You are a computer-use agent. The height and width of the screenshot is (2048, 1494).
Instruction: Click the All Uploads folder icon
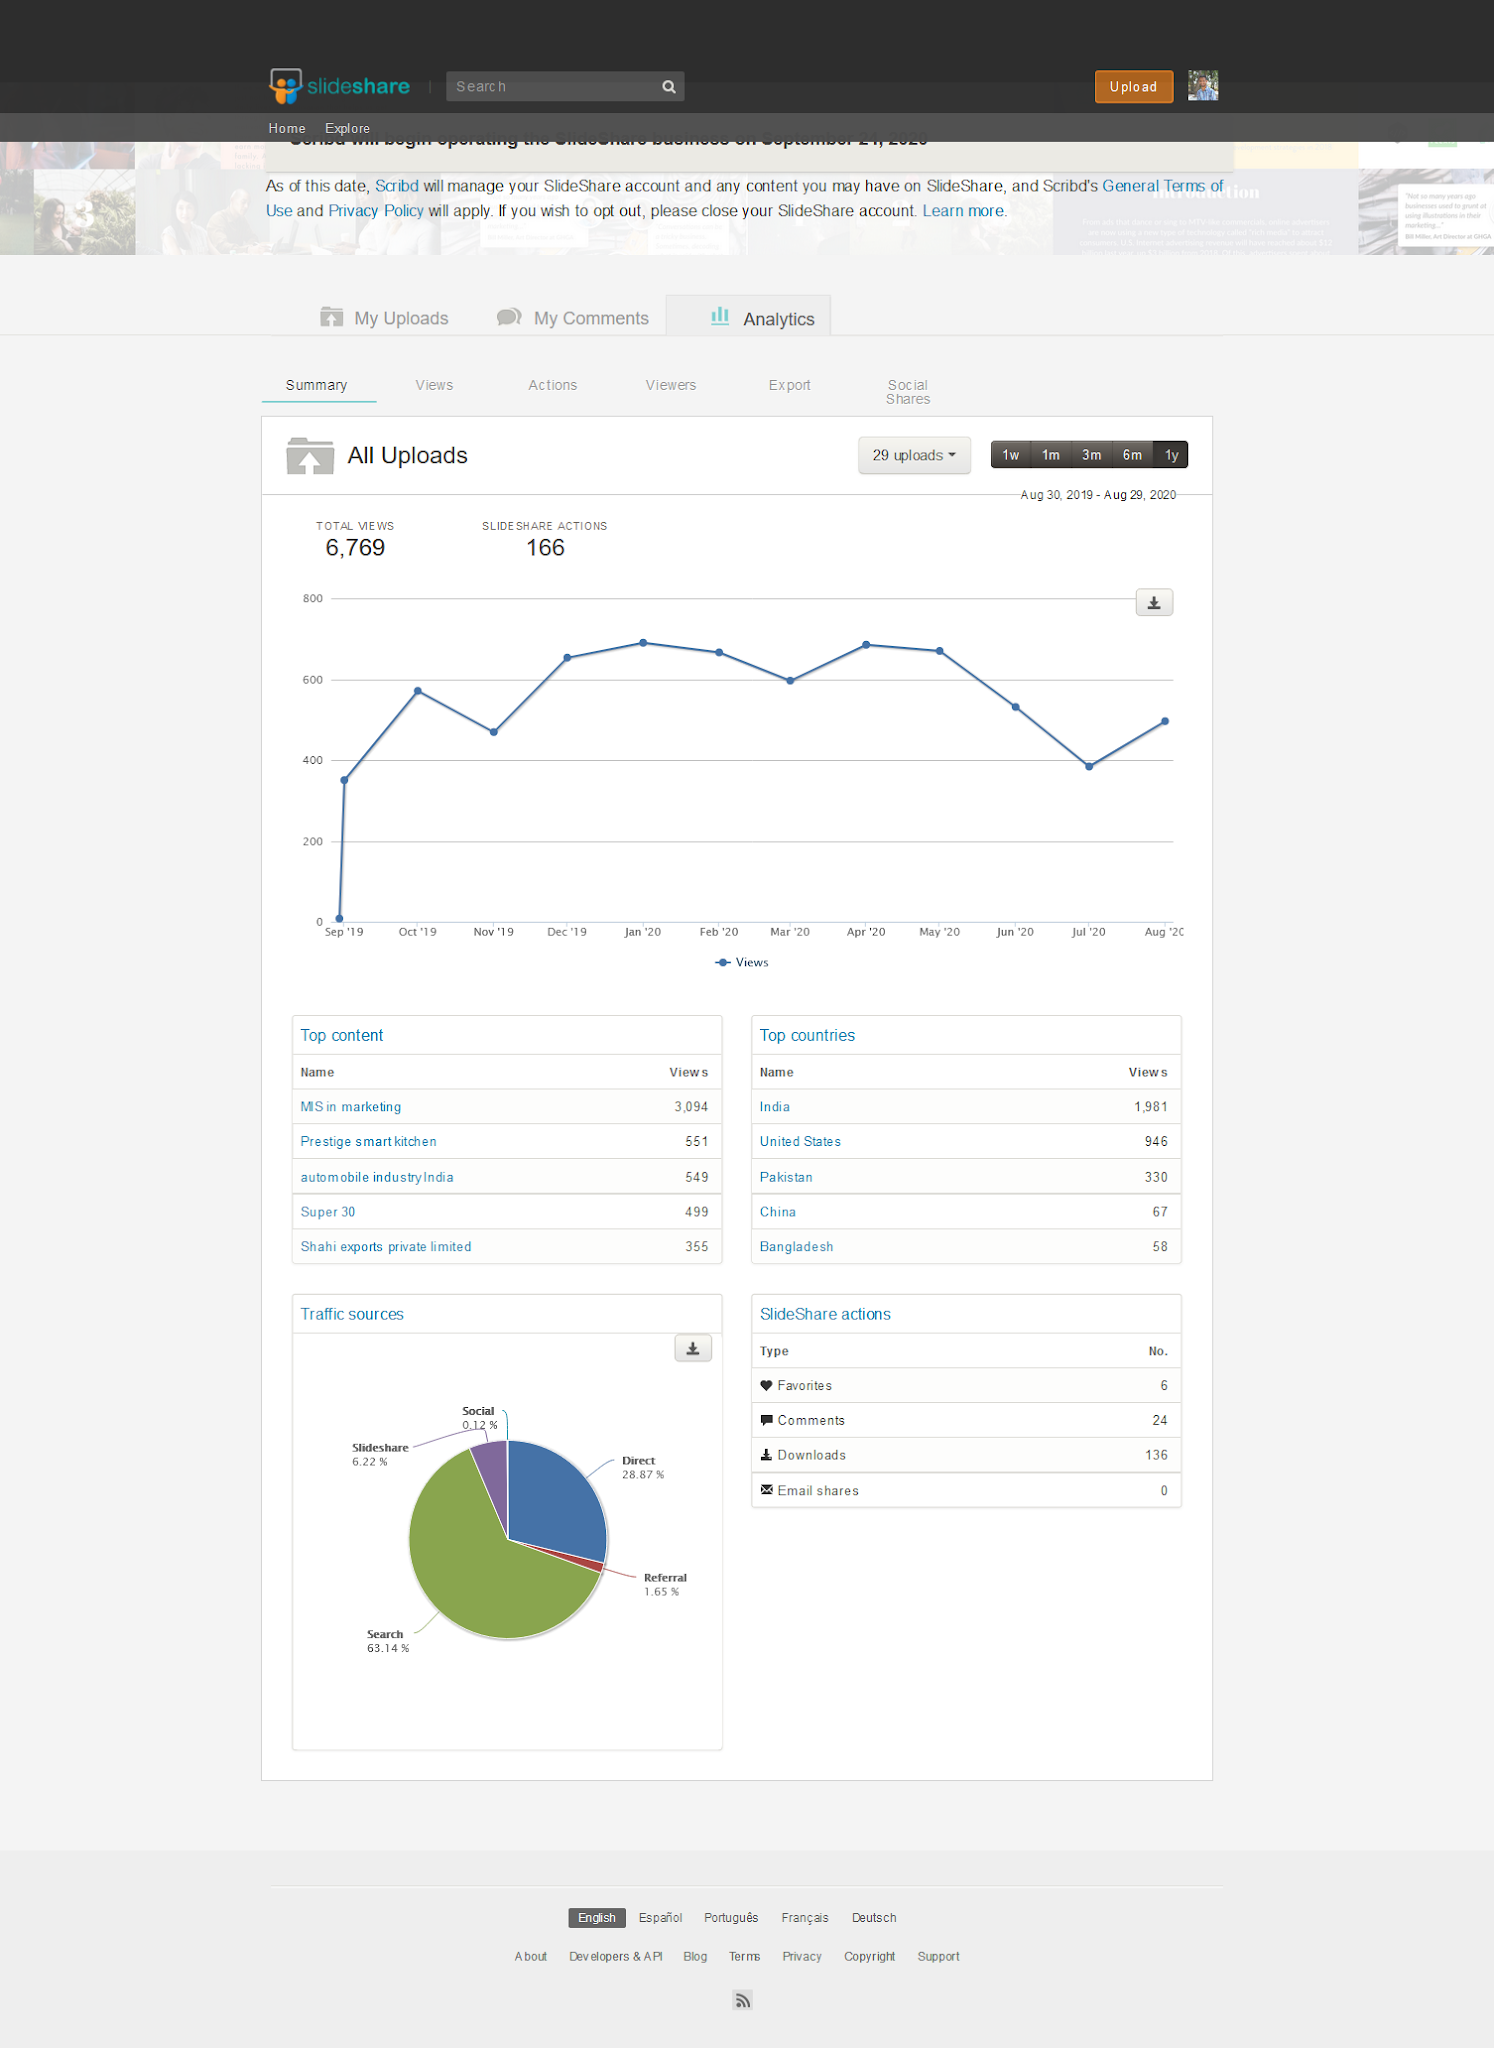coord(310,456)
